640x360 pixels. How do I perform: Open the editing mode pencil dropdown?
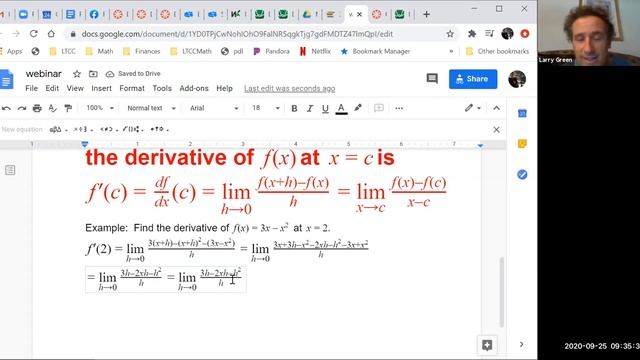point(473,108)
